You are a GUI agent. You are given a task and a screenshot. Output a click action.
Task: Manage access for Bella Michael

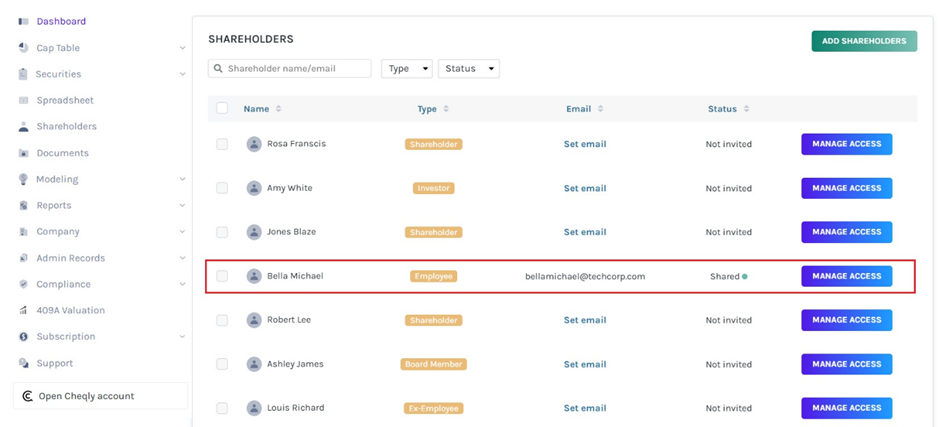[x=847, y=276]
